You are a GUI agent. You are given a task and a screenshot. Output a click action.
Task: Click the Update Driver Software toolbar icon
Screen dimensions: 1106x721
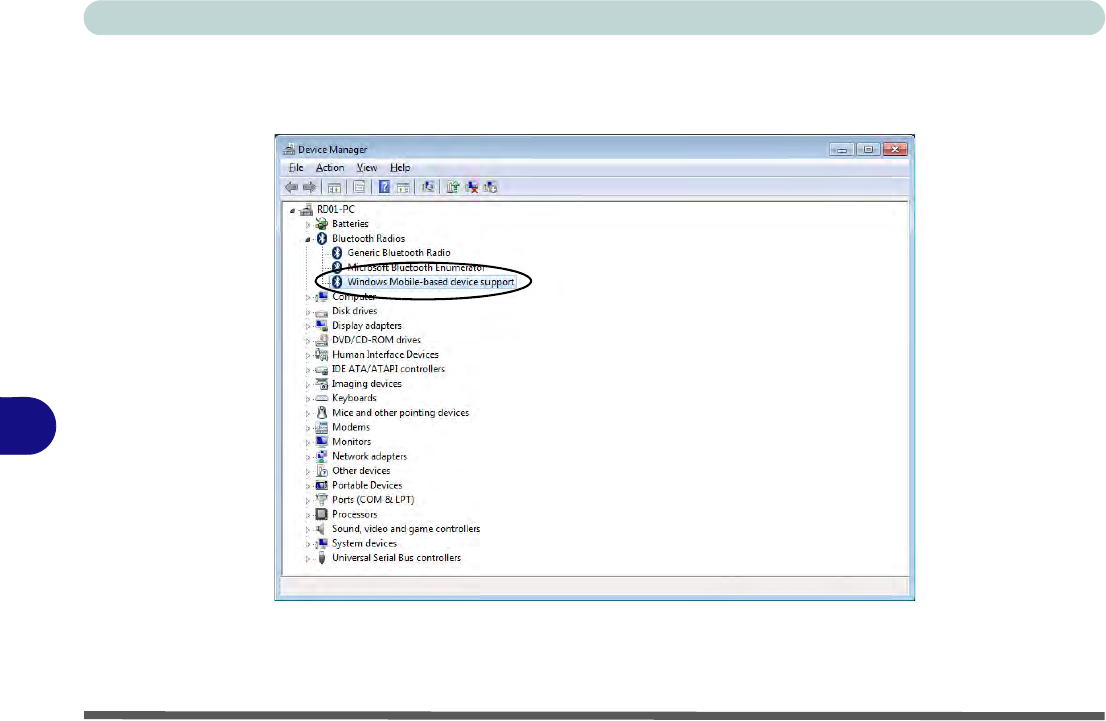tap(453, 187)
